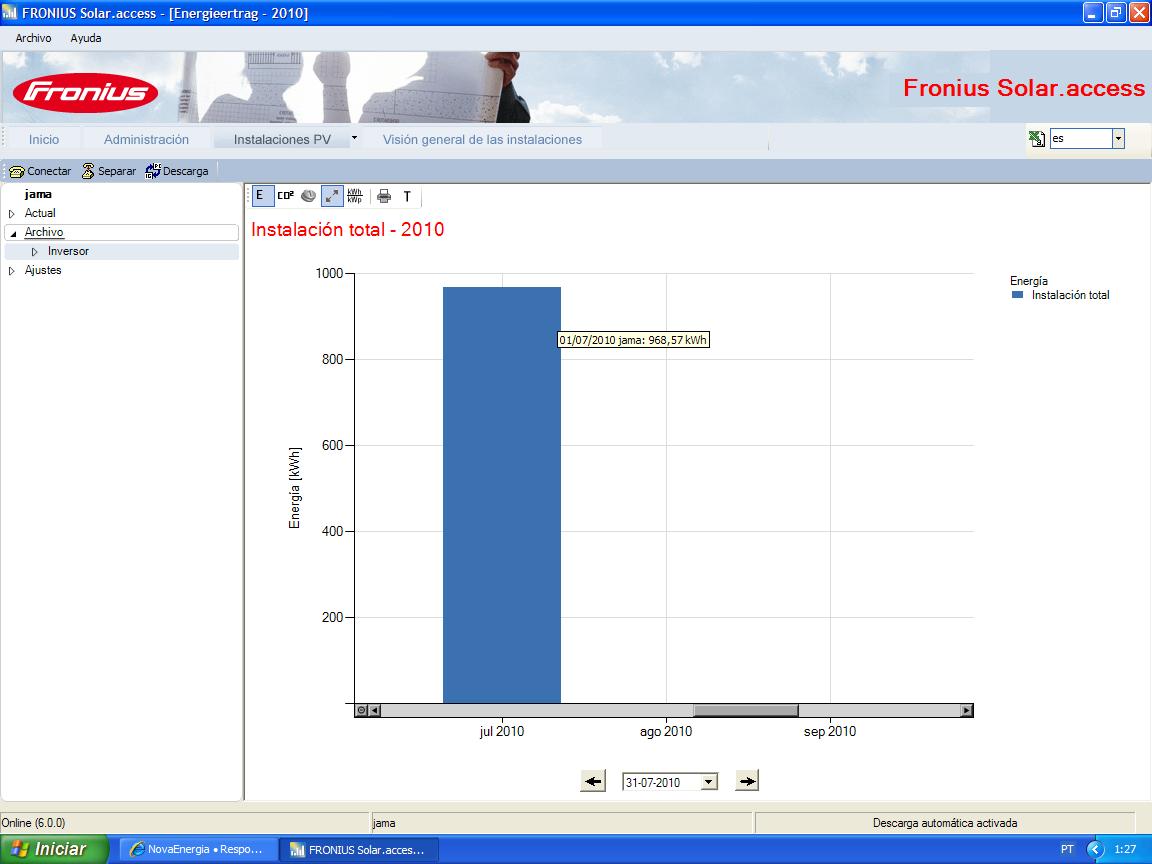1152x864 pixels.
Task: Click Online (6.0.0) status text
Action: pos(34,823)
